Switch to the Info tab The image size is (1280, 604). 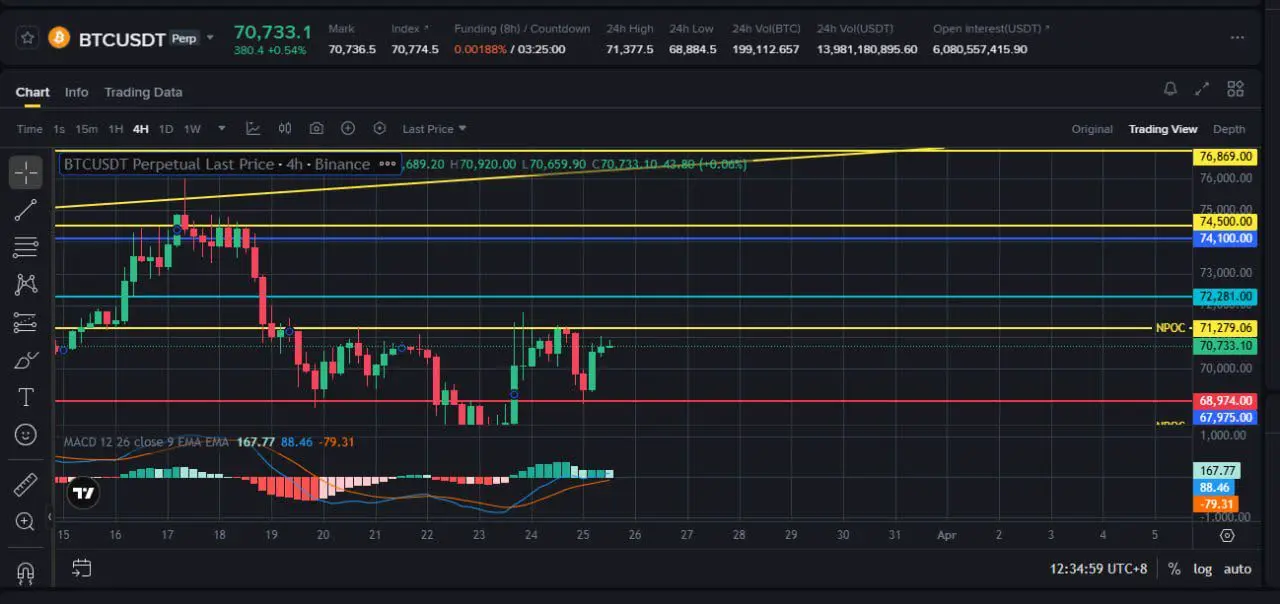coord(76,92)
